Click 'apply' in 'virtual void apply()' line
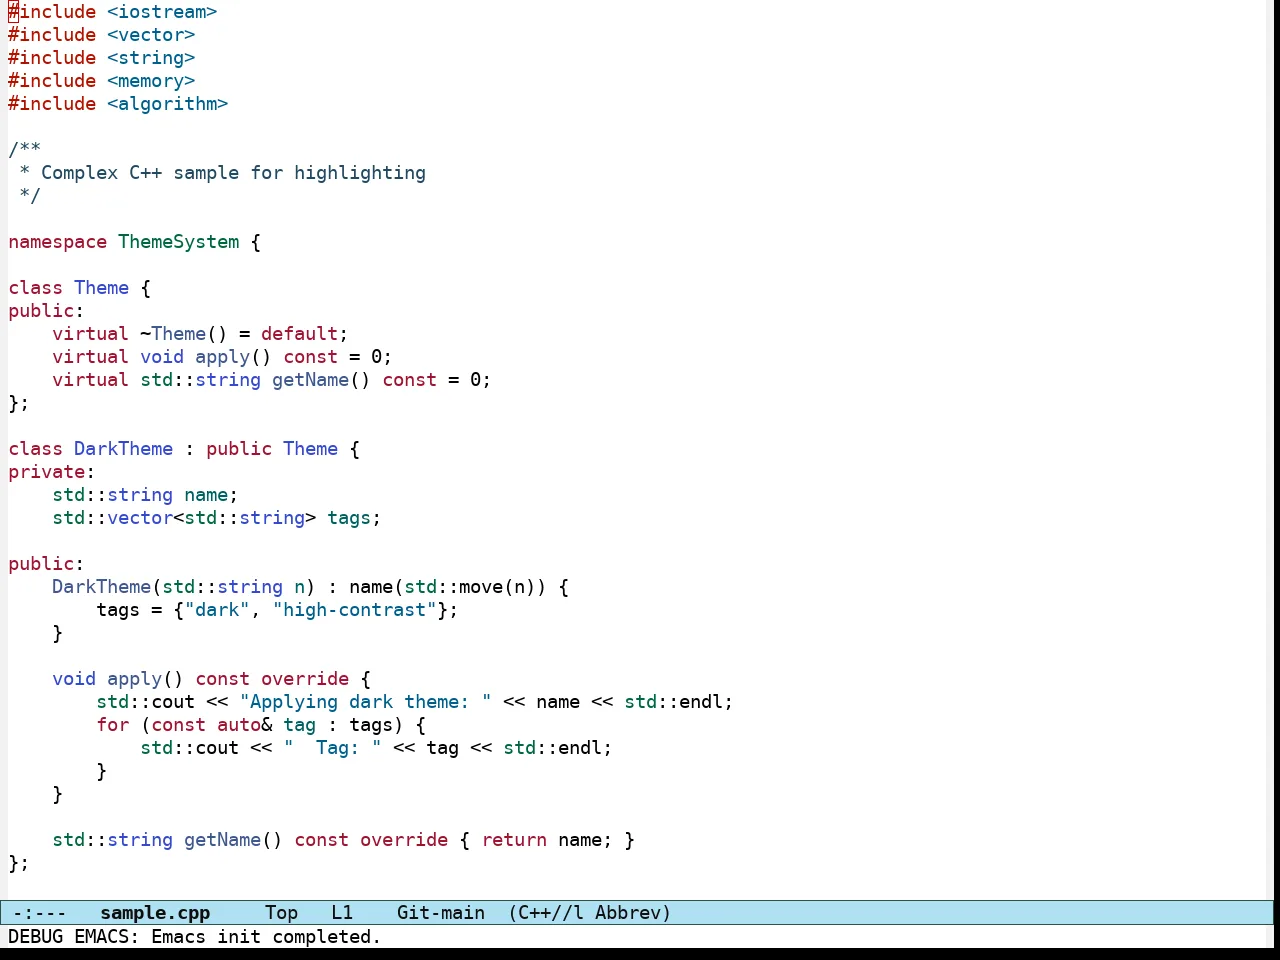1280x960 pixels. point(222,357)
